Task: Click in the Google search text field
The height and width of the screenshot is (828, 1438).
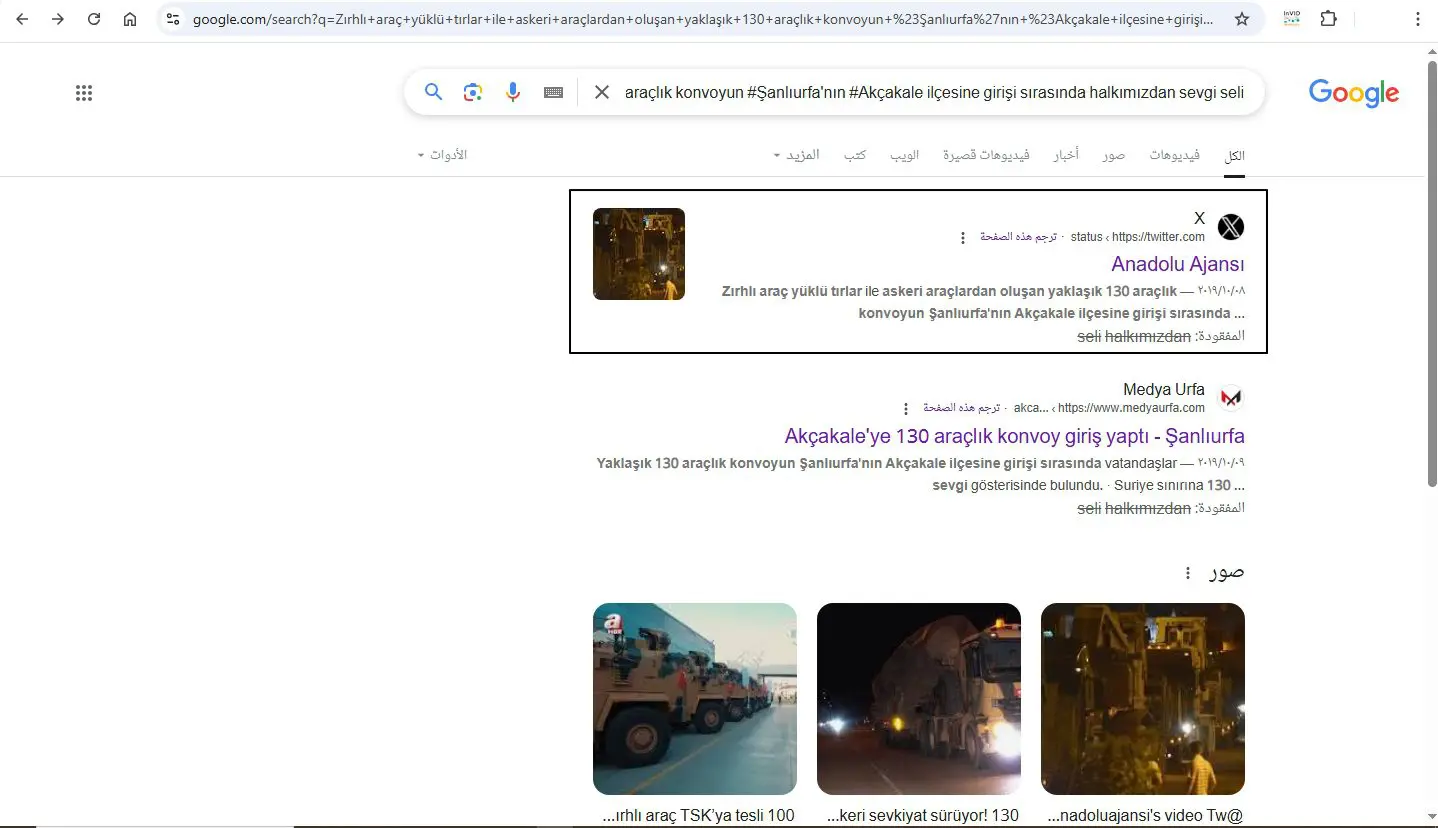Action: [934, 92]
